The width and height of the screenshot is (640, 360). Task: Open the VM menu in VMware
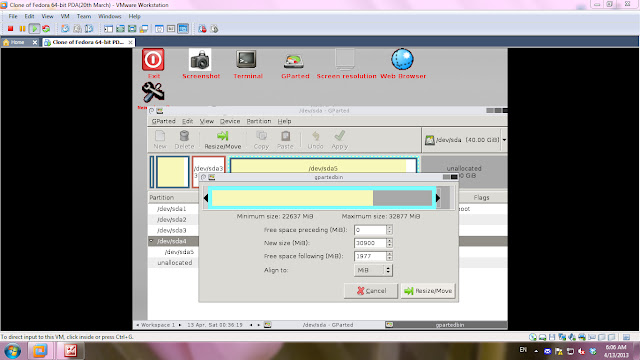coord(64,16)
